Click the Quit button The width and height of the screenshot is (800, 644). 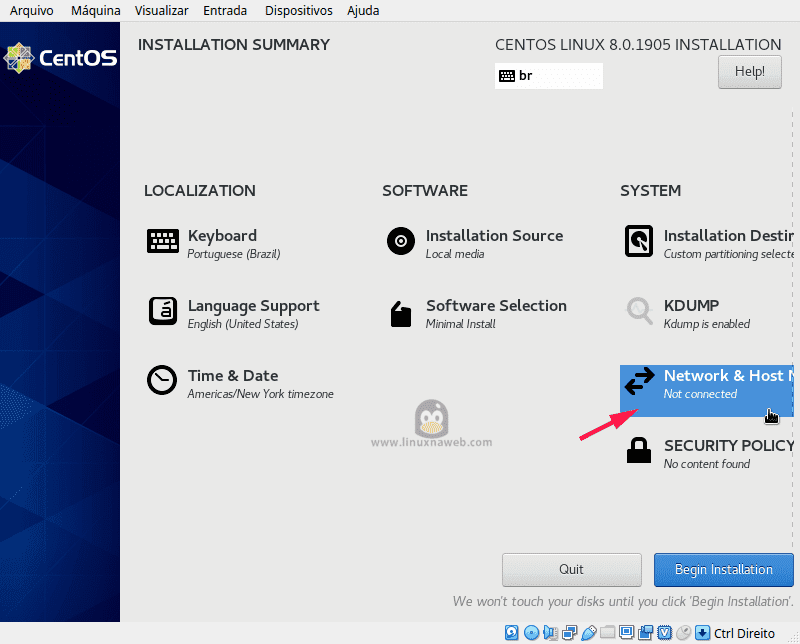(x=571, y=569)
